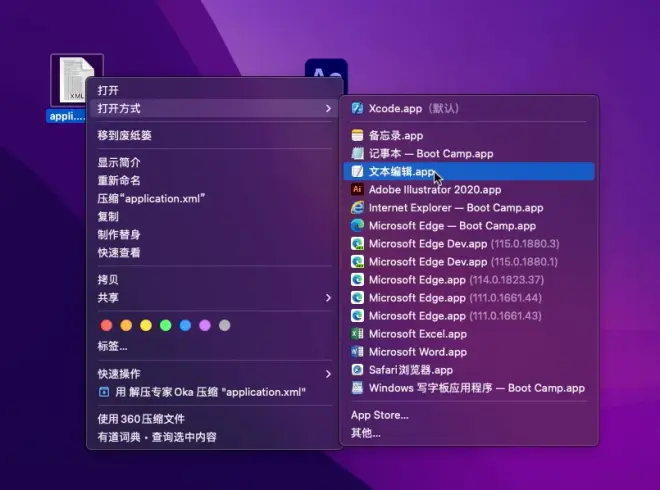Screen dimensions: 660x490
Task: Expand the 快速操作 submenu chevron
Action: tap(328, 374)
